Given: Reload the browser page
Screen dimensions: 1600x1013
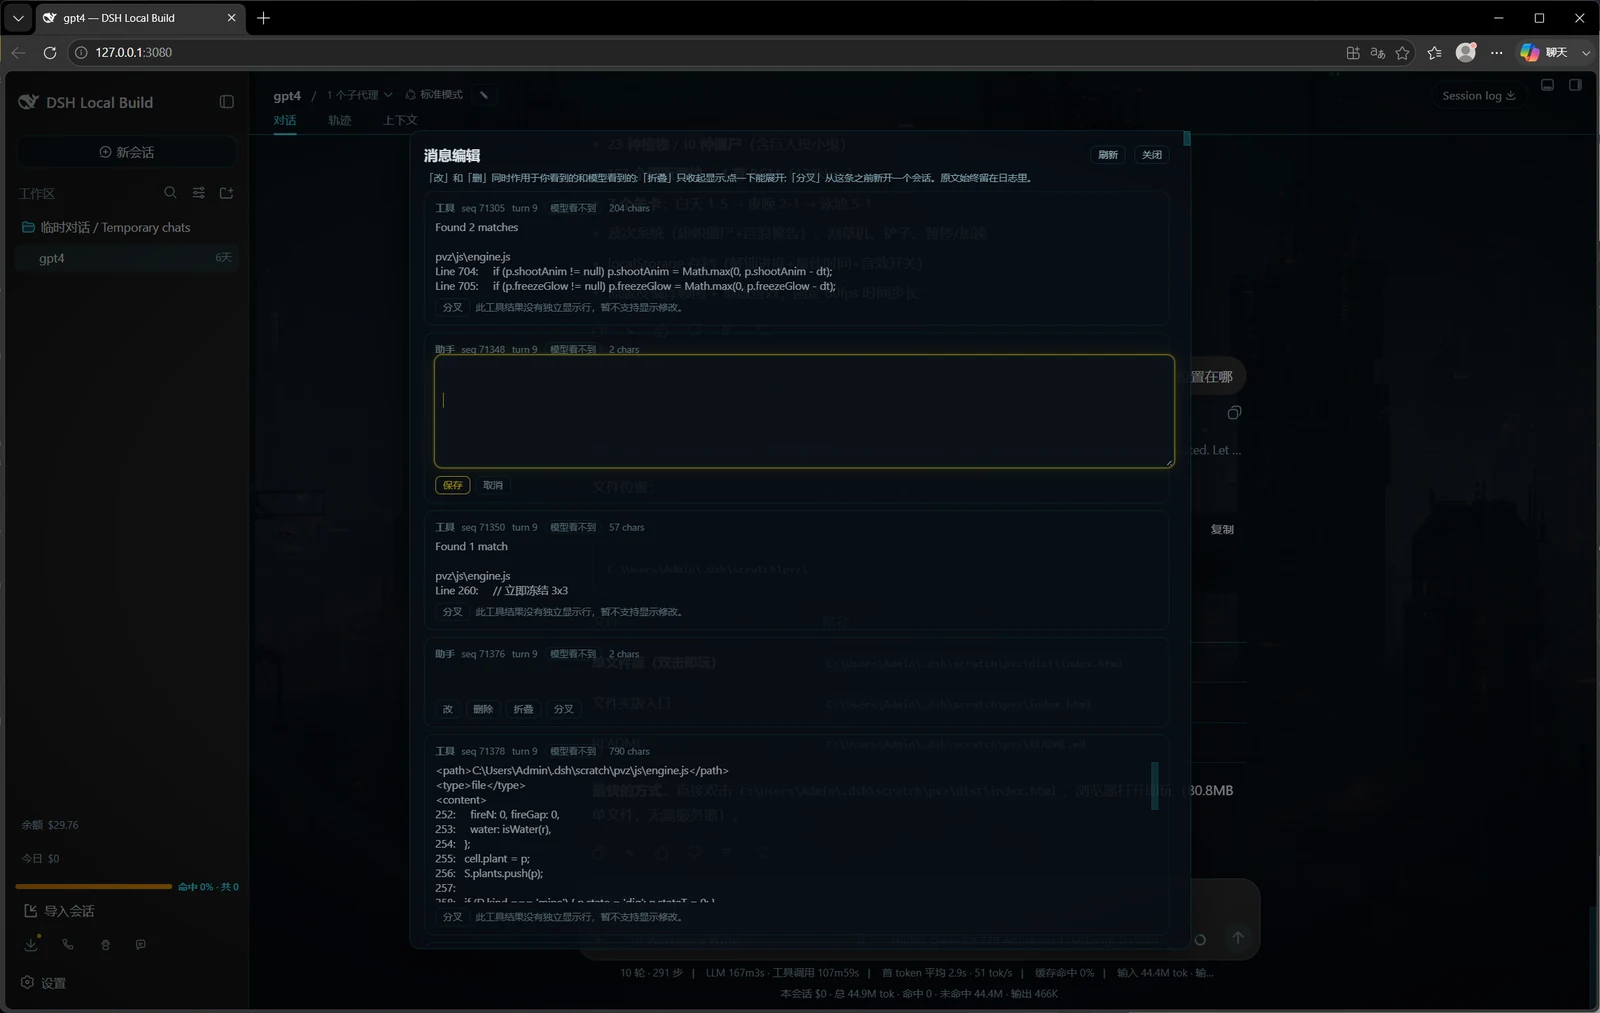Looking at the screenshot, I should pyautogui.click(x=50, y=52).
